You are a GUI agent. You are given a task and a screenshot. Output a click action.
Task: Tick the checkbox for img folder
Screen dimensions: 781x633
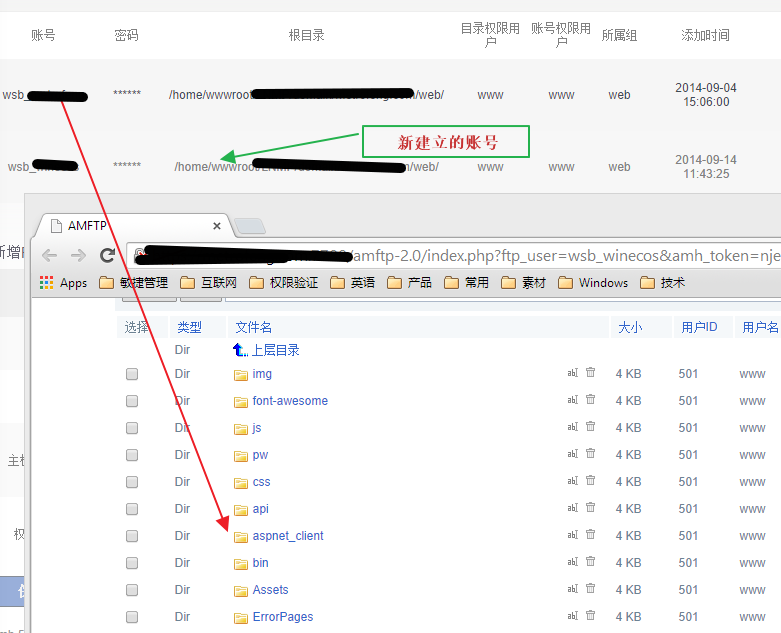[x=132, y=374]
